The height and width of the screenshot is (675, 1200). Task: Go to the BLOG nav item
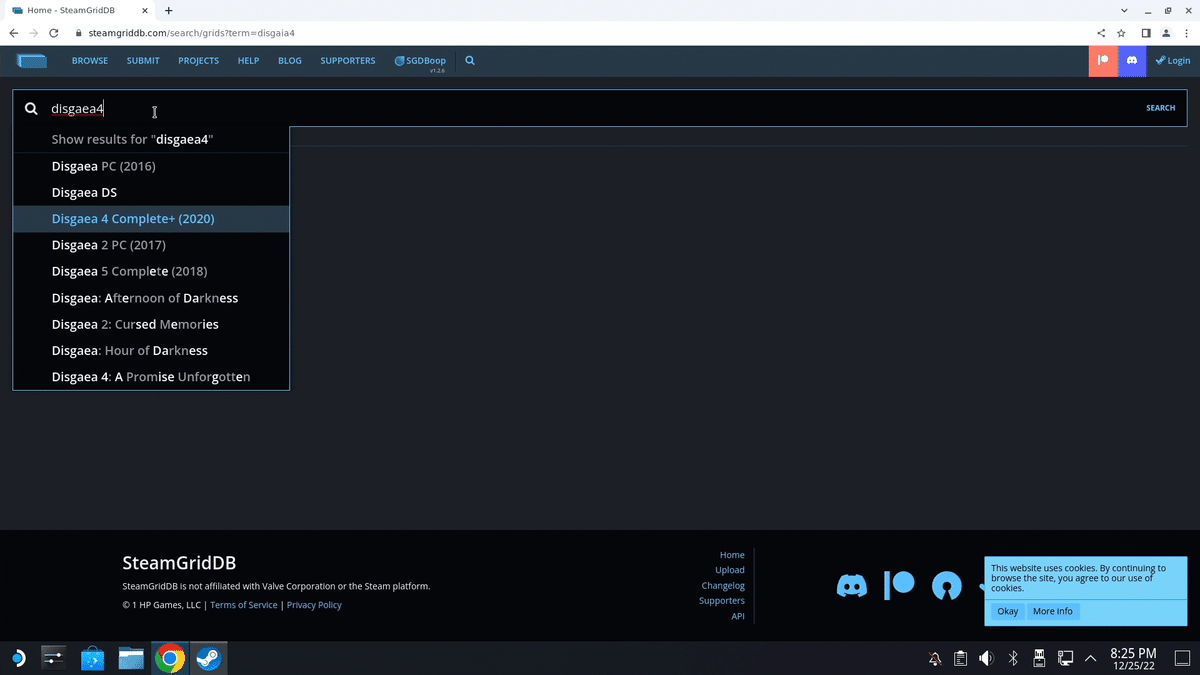(x=290, y=61)
